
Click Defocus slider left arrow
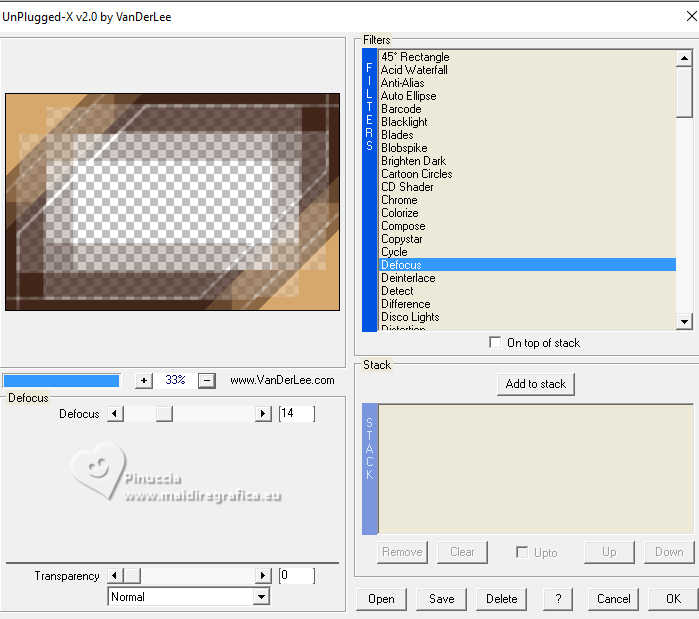[115, 414]
